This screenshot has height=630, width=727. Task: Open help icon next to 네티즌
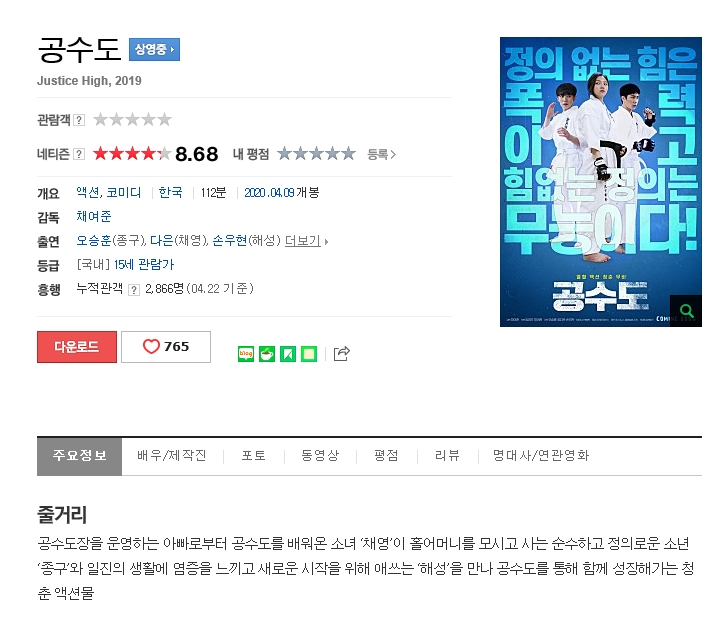pyautogui.click(x=79, y=154)
